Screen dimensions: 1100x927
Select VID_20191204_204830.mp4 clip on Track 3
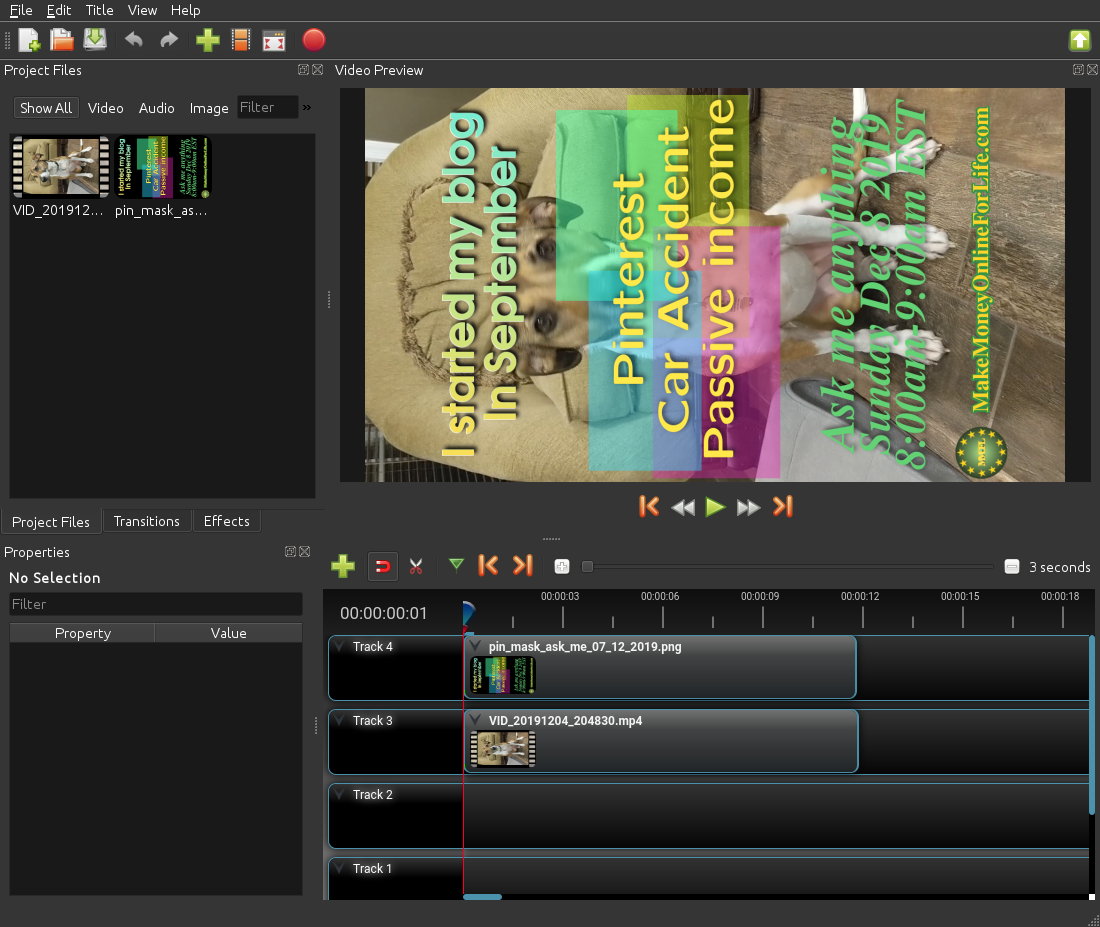tap(661, 741)
